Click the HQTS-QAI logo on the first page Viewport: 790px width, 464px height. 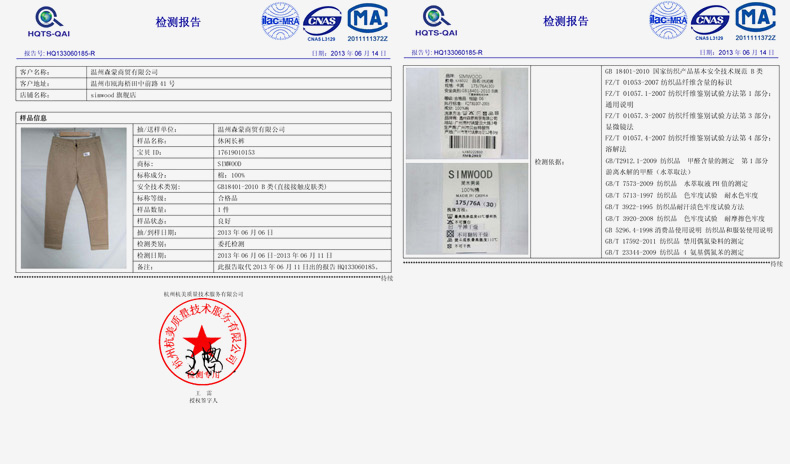49,22
